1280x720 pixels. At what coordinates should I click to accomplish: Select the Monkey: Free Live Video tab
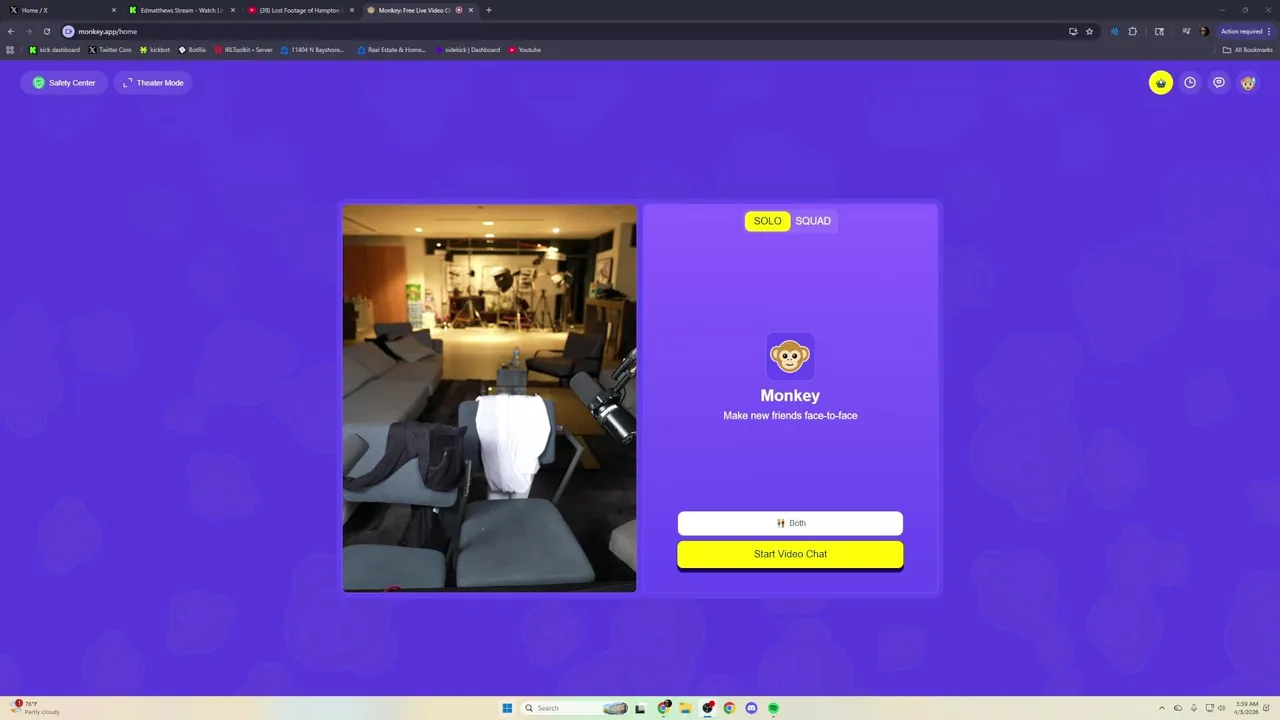tap(418, 10)
